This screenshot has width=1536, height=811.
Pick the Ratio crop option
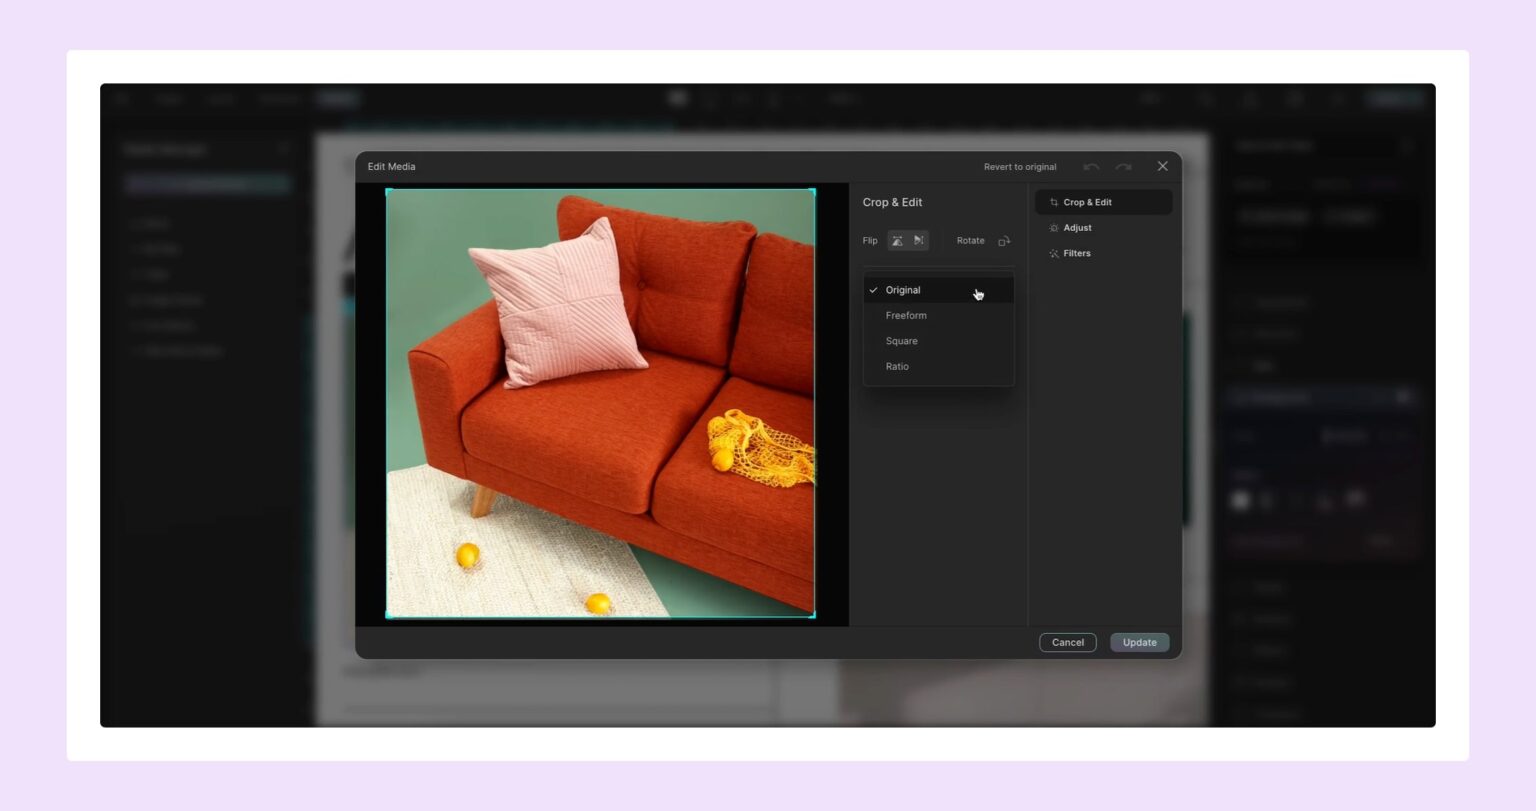(897, 367)
